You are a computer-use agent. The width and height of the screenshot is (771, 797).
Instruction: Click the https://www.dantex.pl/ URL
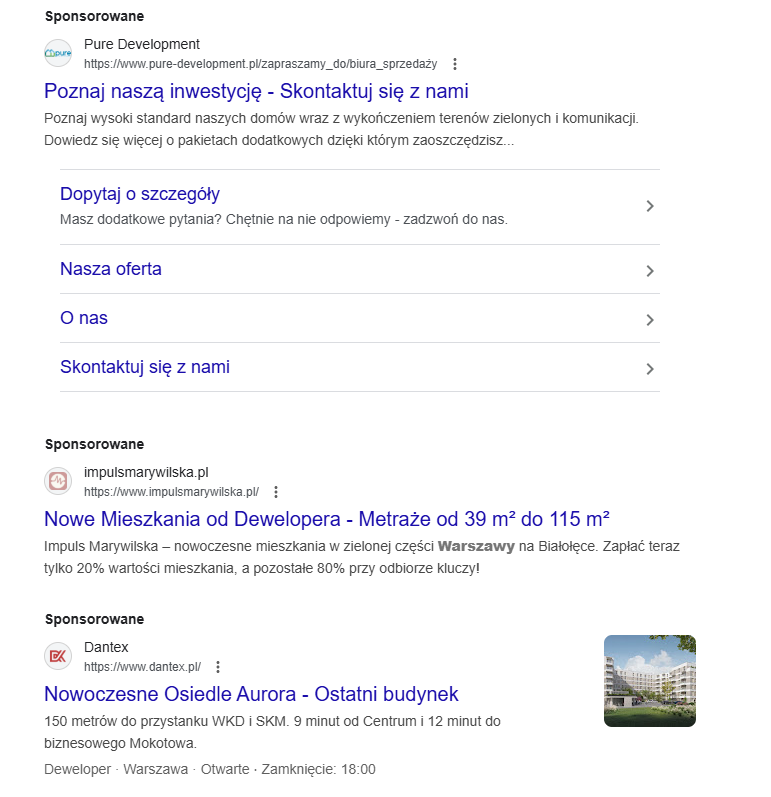pos(142,667)
